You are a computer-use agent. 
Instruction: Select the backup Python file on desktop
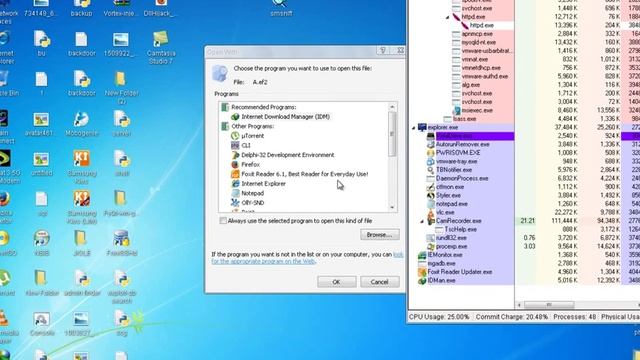pyautogui.click(x=81, y=8)
